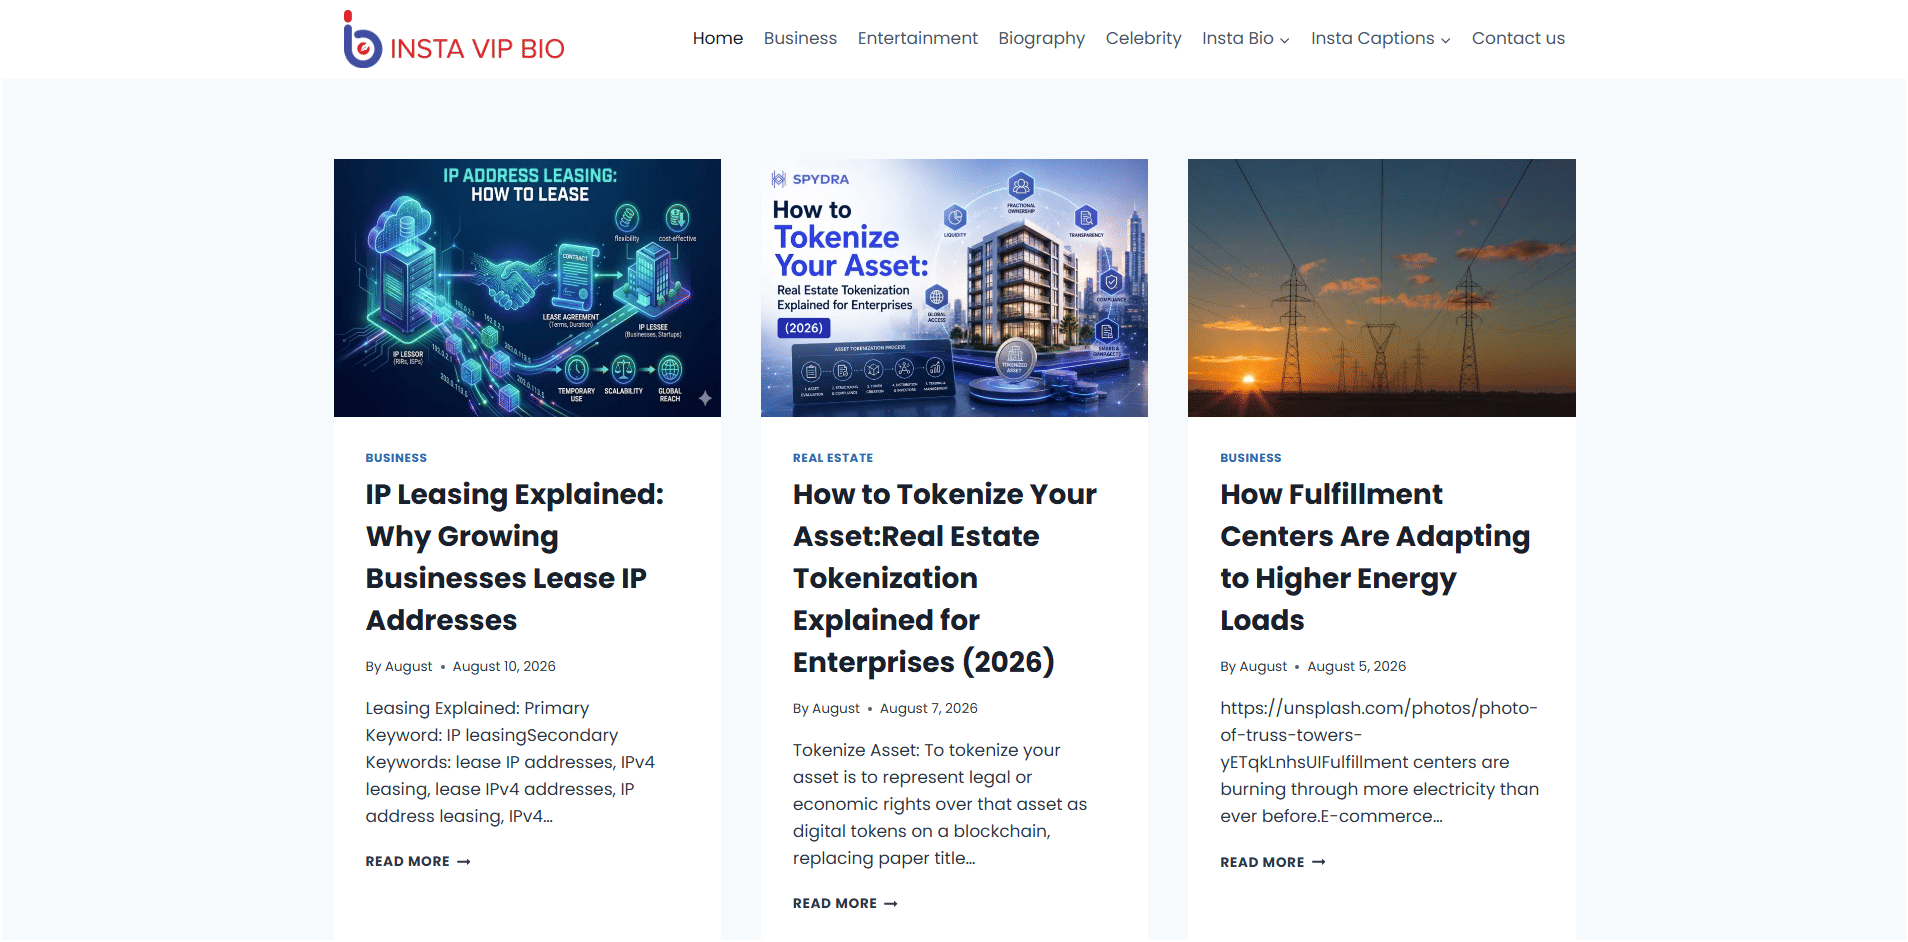Image resolution: width=1908 pixels, height=942 pixels.
Task: Open the power towers sunset thumbnail
Action: [x=1382, y=288]
